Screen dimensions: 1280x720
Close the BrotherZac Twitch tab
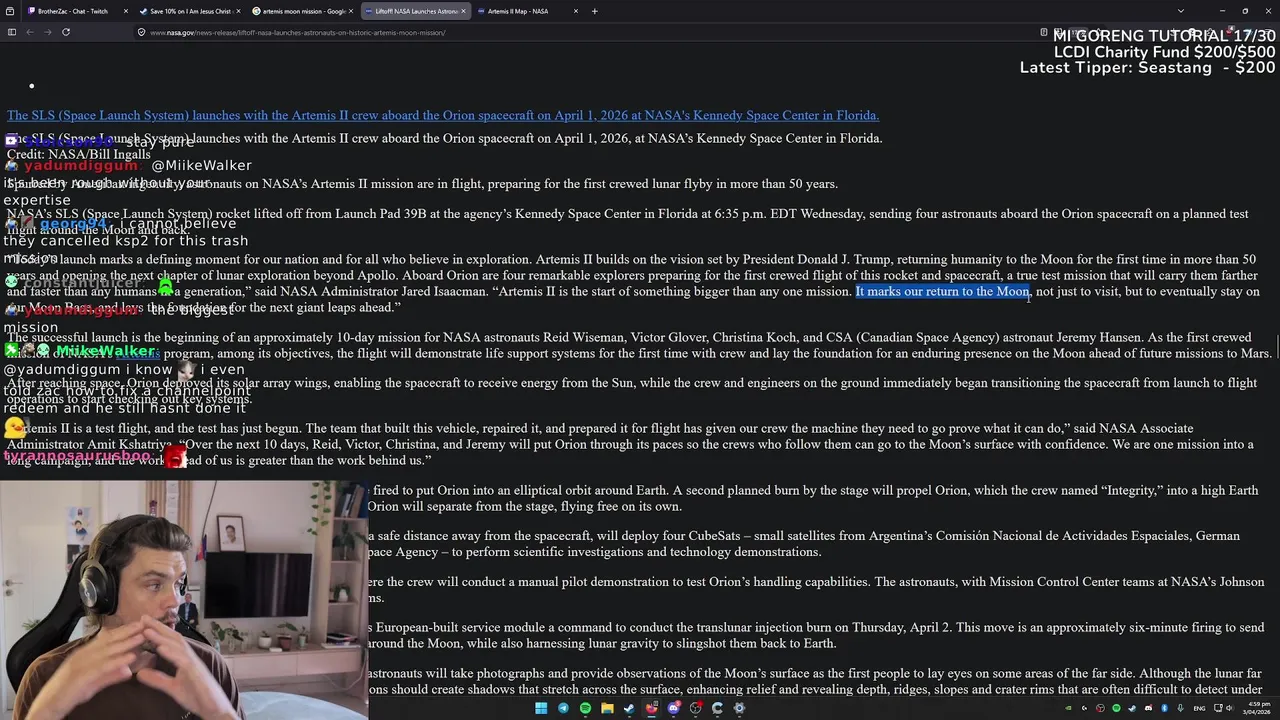126,11
